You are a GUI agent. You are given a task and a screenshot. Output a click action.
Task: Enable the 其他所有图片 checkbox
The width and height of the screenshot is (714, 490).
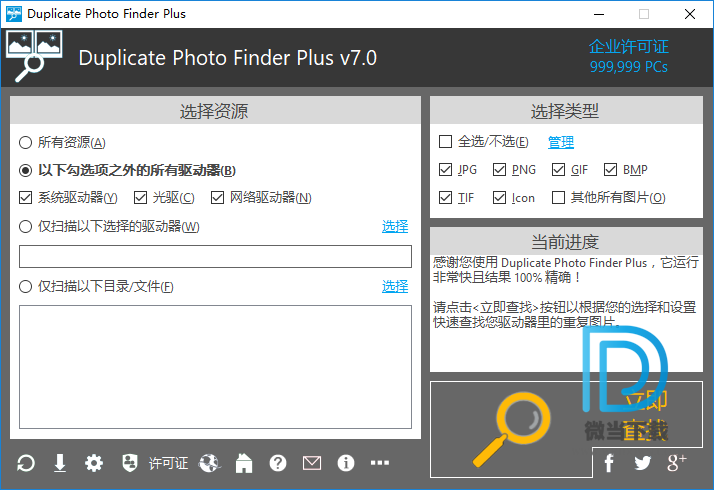tap(558, 198)
